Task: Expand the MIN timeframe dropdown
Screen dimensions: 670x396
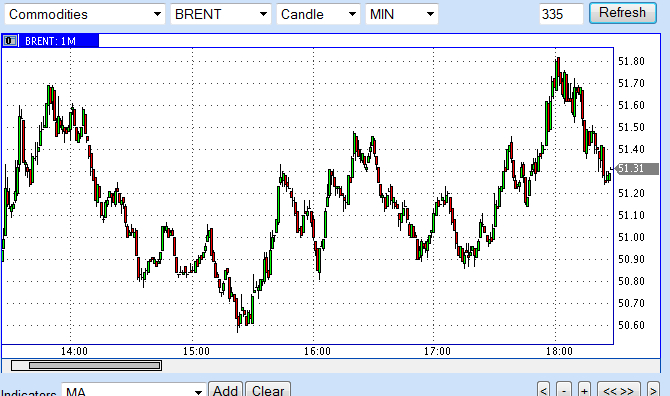Action: (x=402, y=14)
